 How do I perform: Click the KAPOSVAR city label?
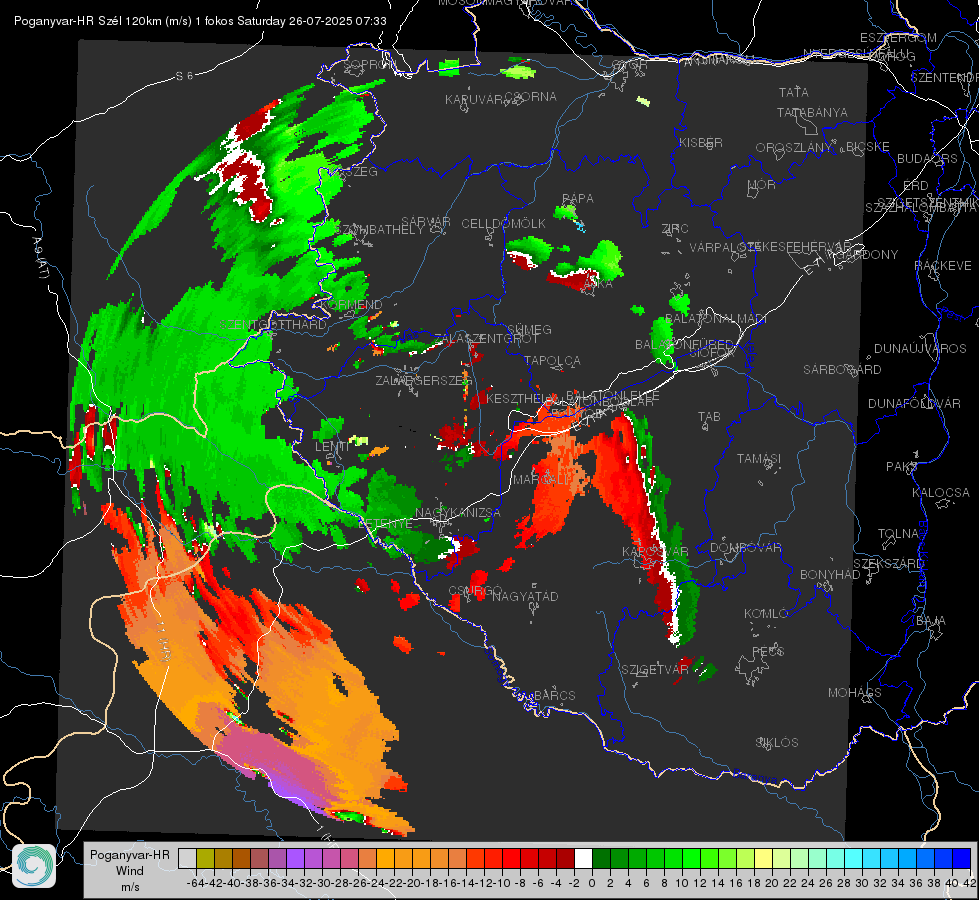pos(655,551)
